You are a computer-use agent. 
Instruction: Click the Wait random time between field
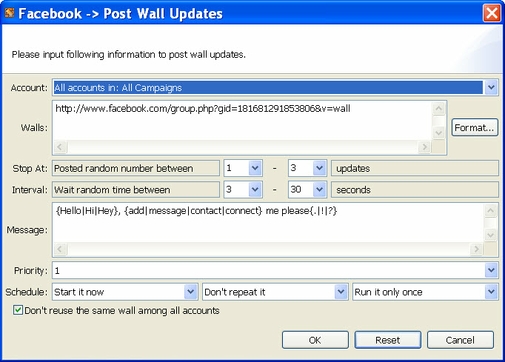136,190
